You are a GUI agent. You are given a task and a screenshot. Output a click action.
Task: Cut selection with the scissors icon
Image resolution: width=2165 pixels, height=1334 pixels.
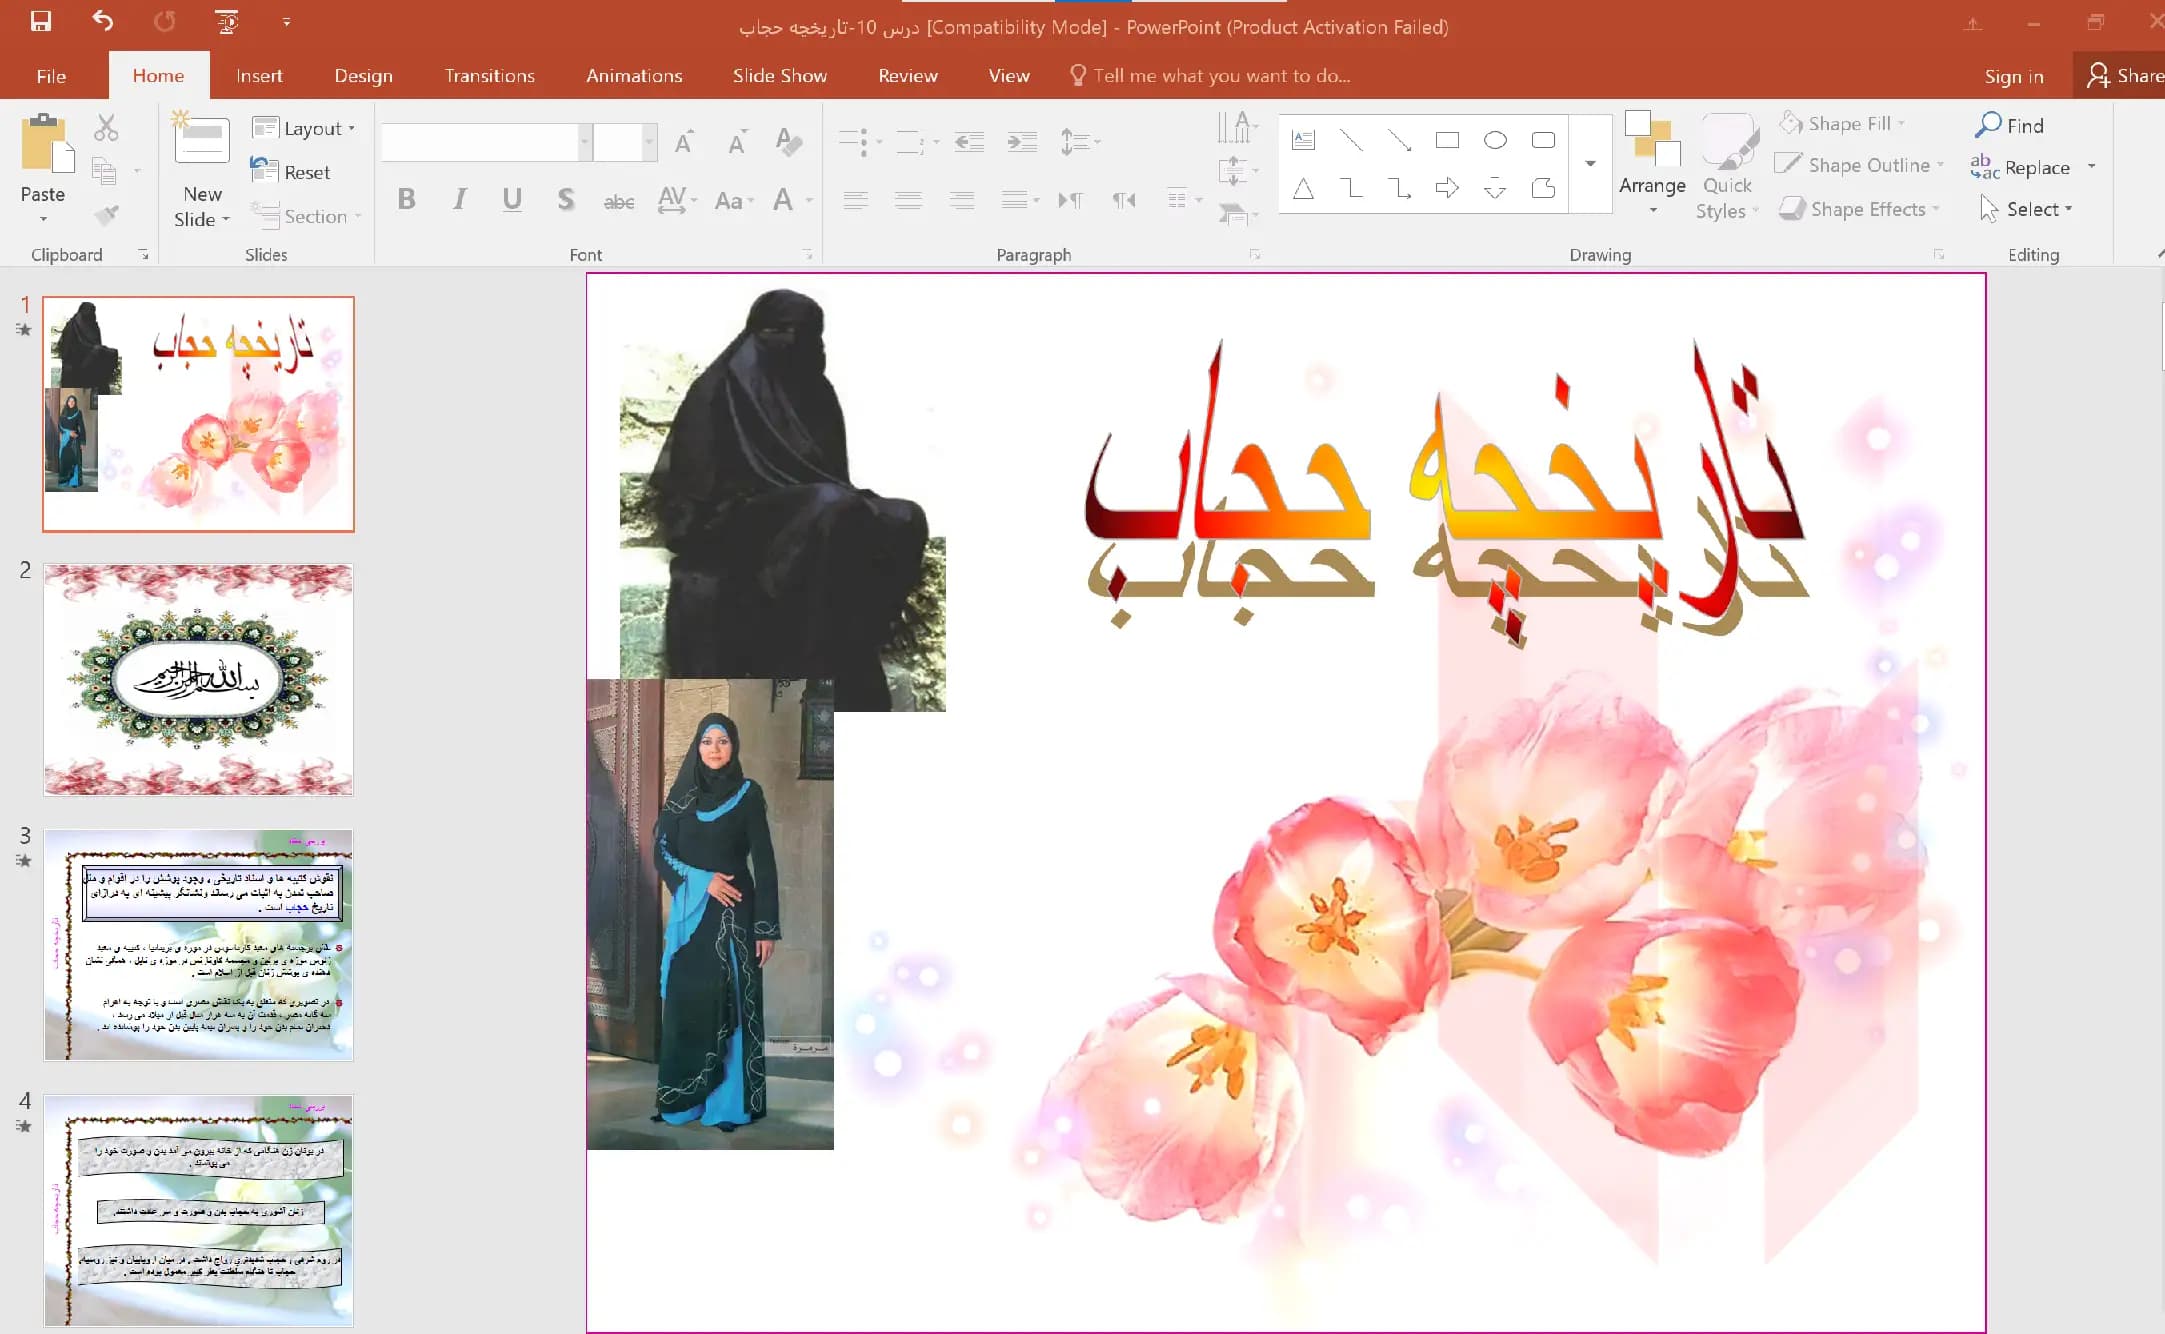pos(106,127)
